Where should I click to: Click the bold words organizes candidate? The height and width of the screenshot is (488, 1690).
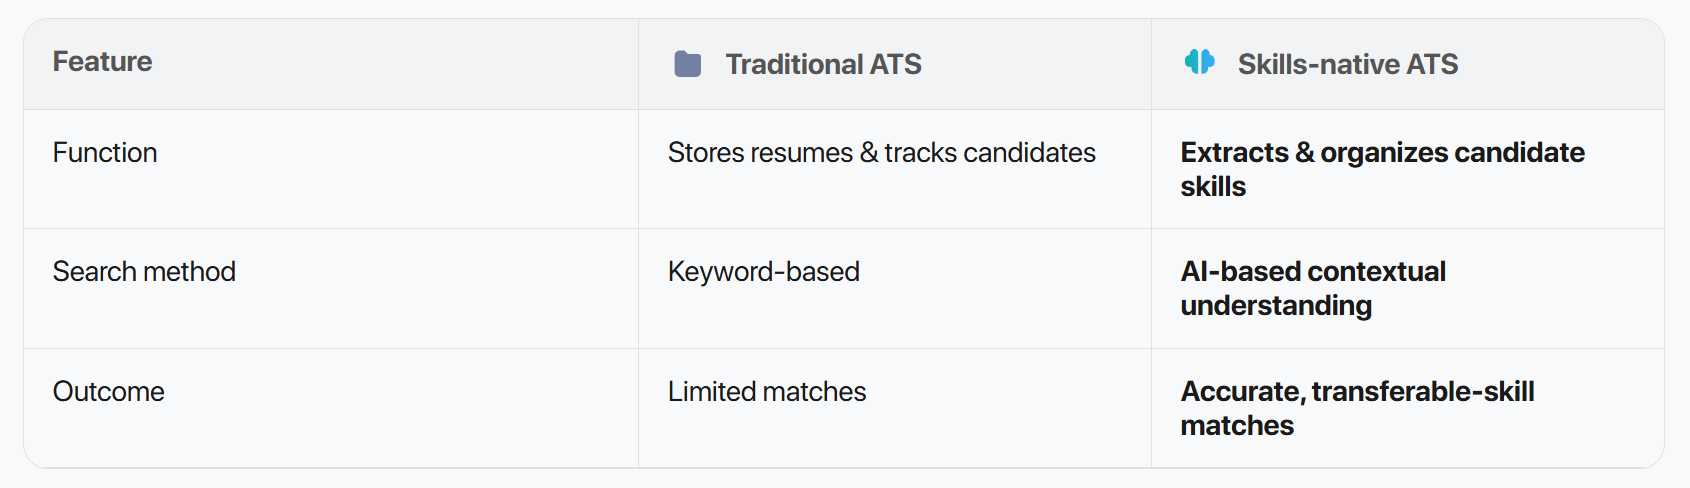[x=1452, y=153]
